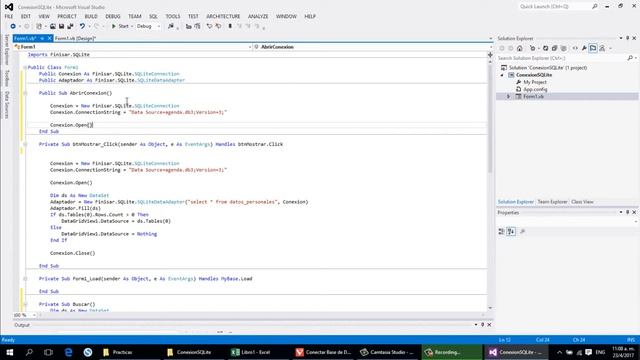This screenshot has width=640, height=360.
Task: Close the Output panel
Action: 489,325
